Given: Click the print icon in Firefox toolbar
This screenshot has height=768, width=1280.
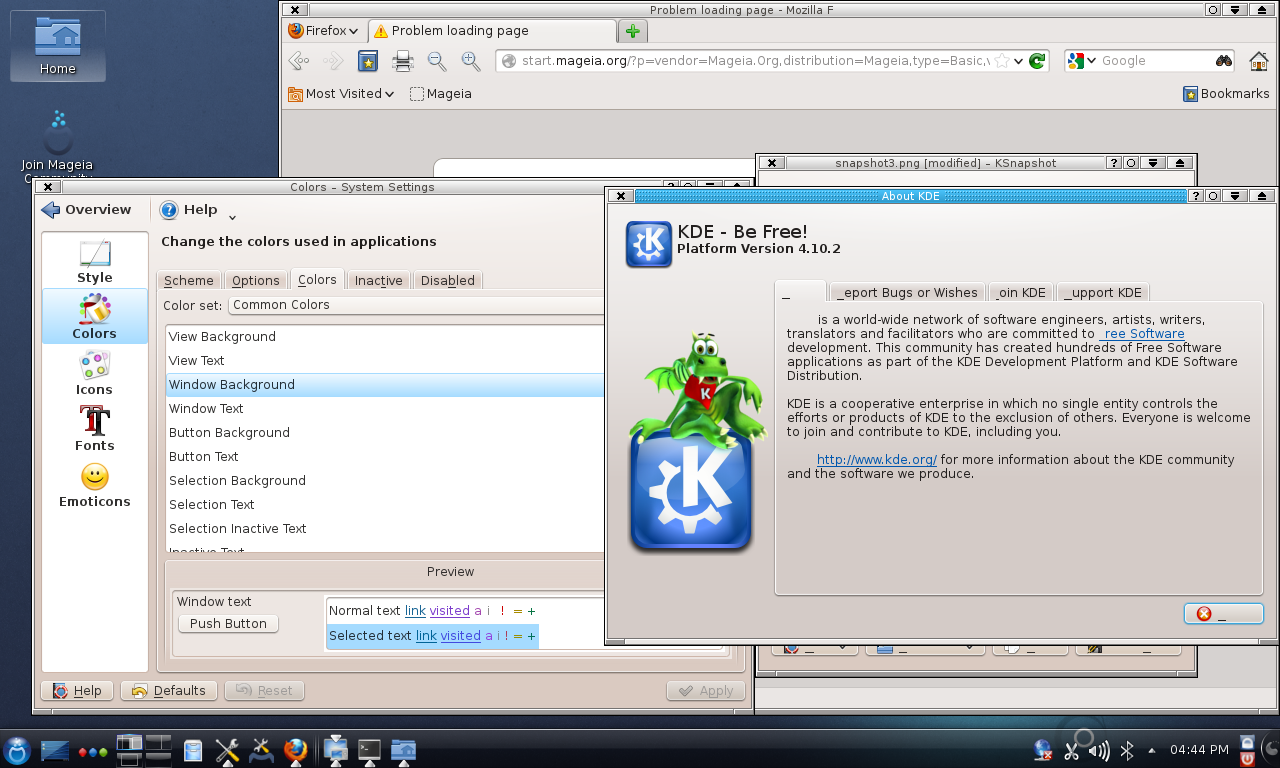Looking at the screenshot, I should (403, 61).
